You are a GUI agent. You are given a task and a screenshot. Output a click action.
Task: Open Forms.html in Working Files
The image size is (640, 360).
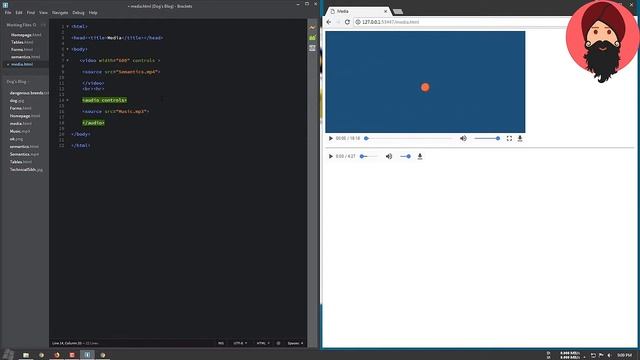pyautogui.click(x=22, y=50)
